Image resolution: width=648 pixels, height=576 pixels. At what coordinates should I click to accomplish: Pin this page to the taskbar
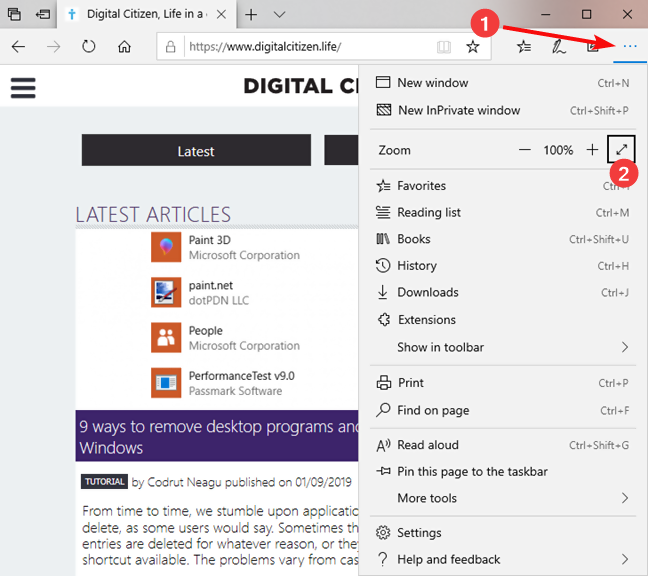[x=503, y=471]
